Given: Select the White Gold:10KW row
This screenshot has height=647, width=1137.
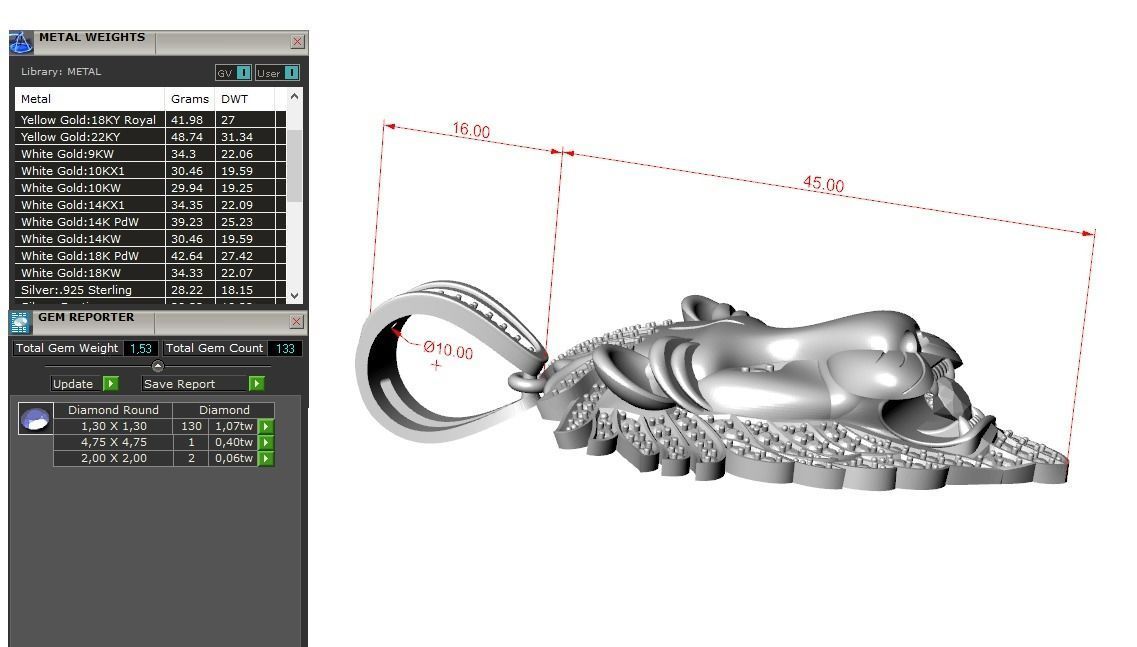Looking at the screenshot, I should click(150, 187).
